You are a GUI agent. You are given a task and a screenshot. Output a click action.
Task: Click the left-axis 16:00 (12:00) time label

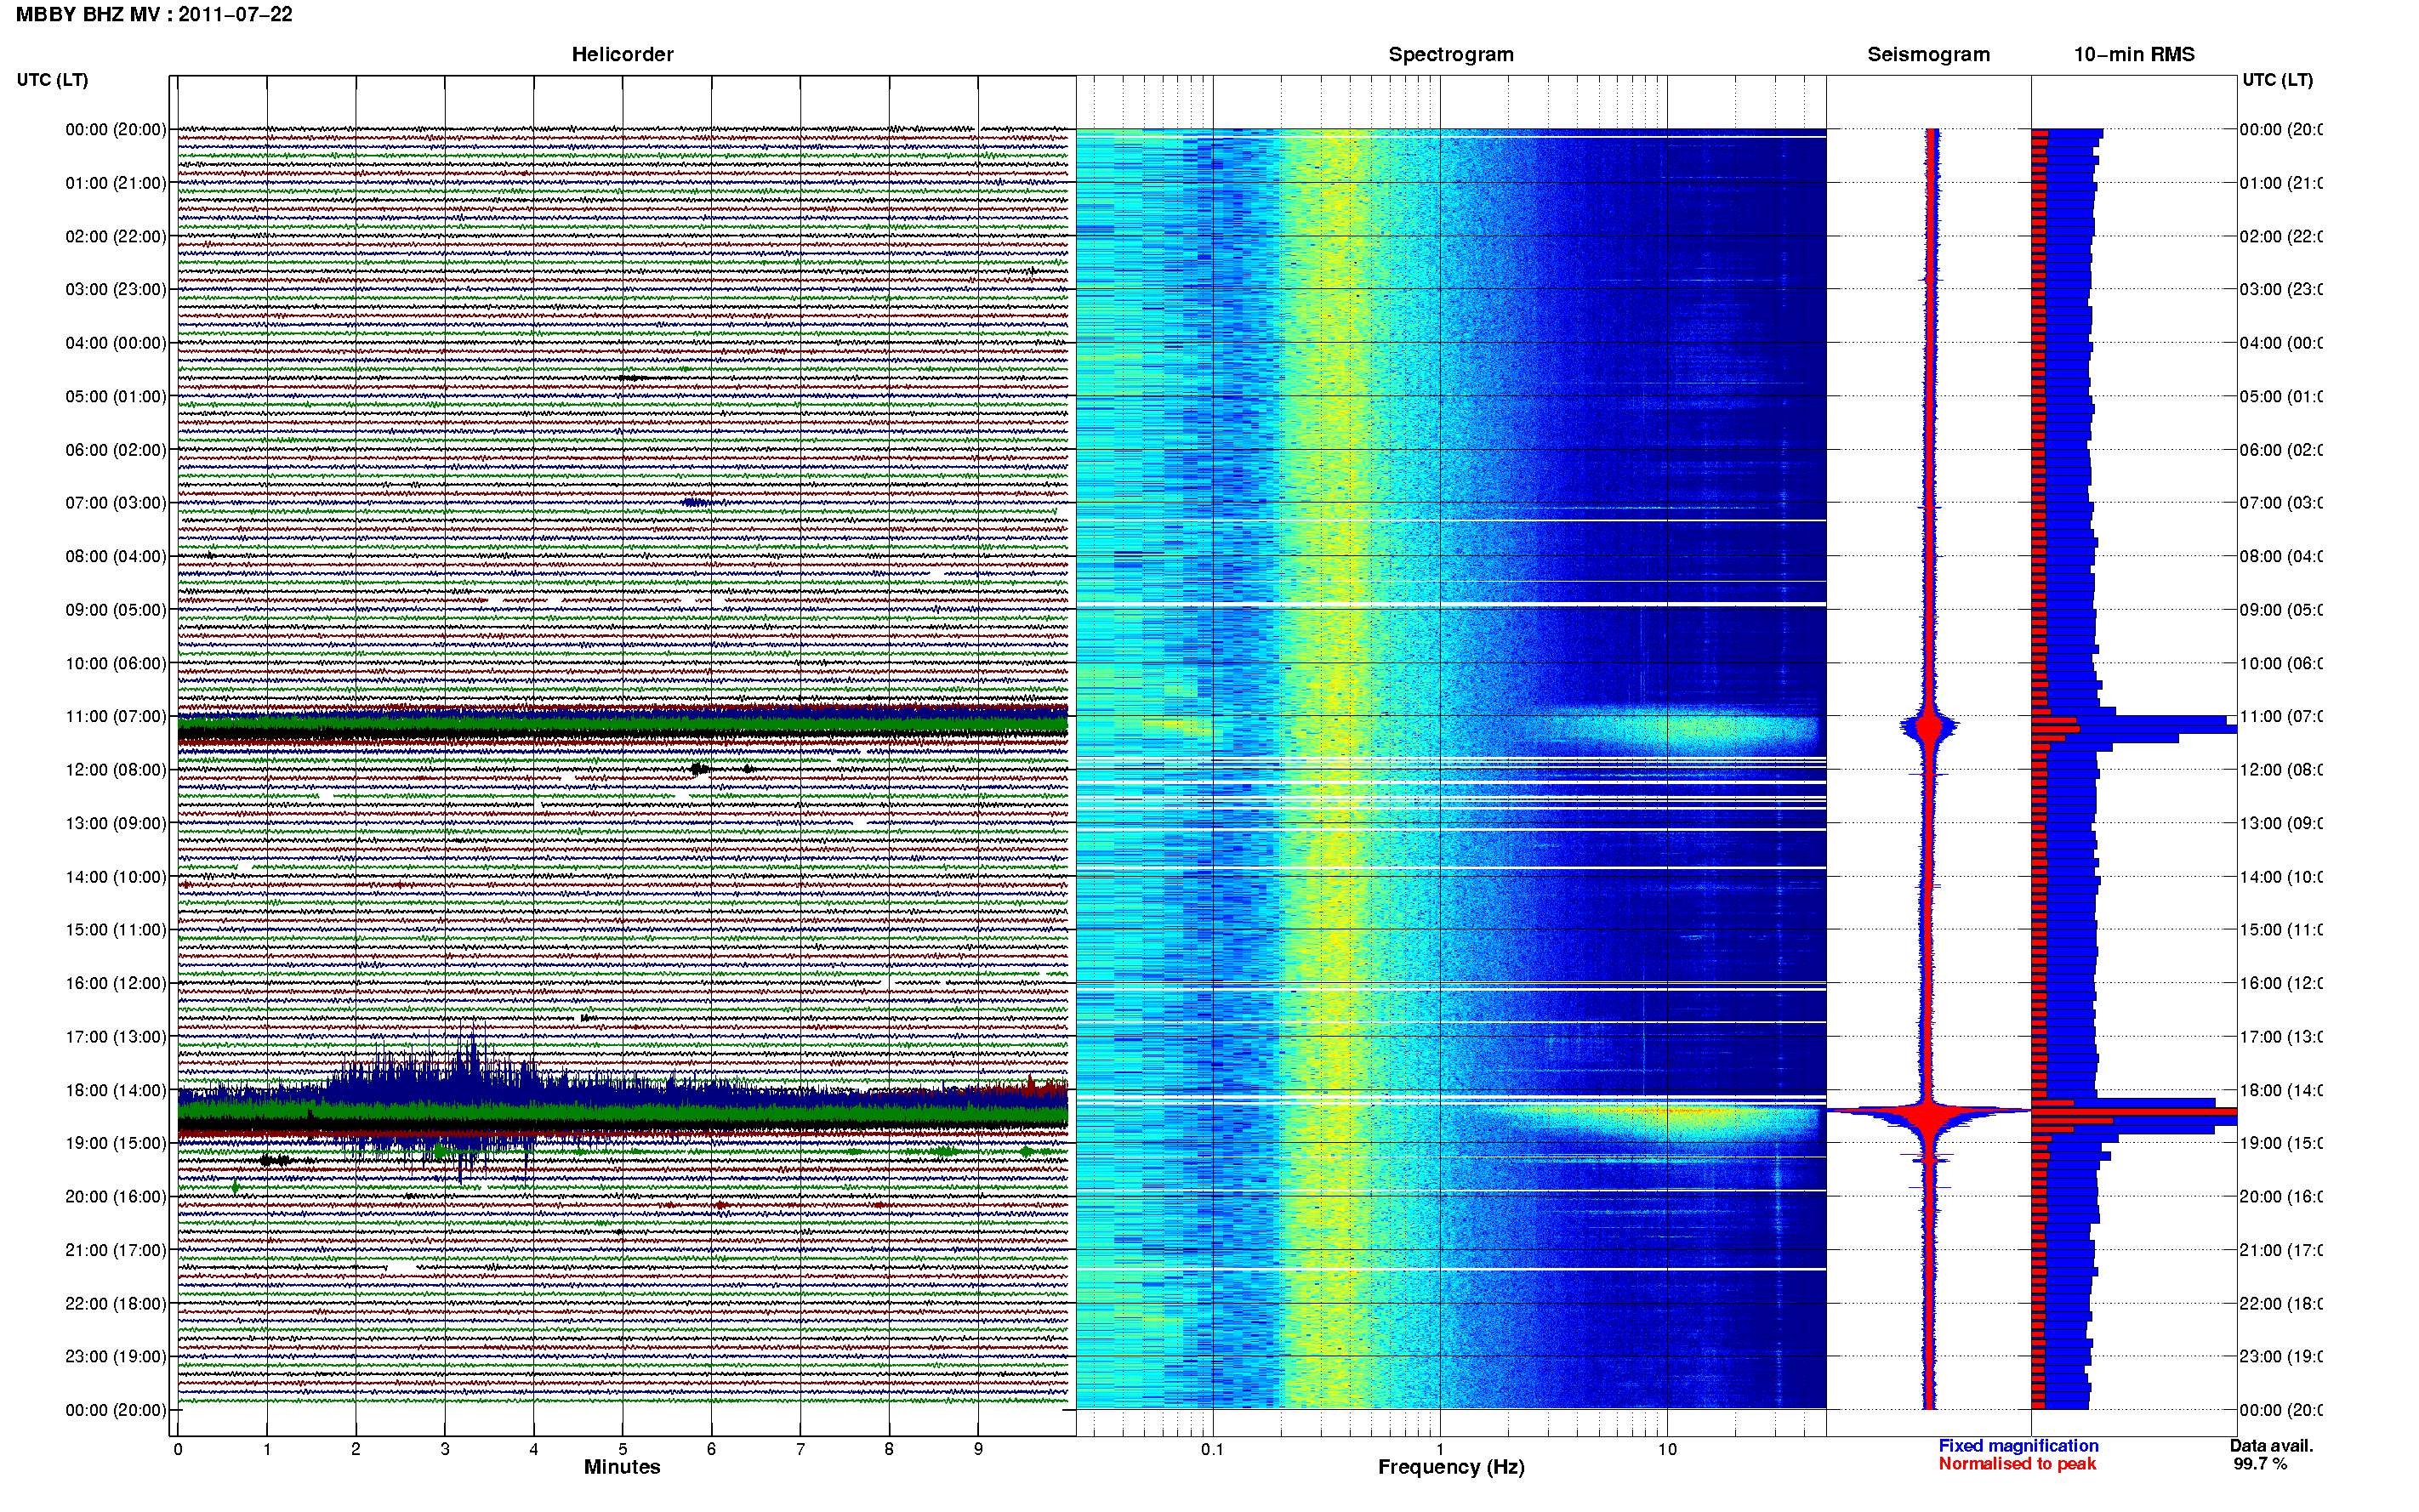point(116,983)
